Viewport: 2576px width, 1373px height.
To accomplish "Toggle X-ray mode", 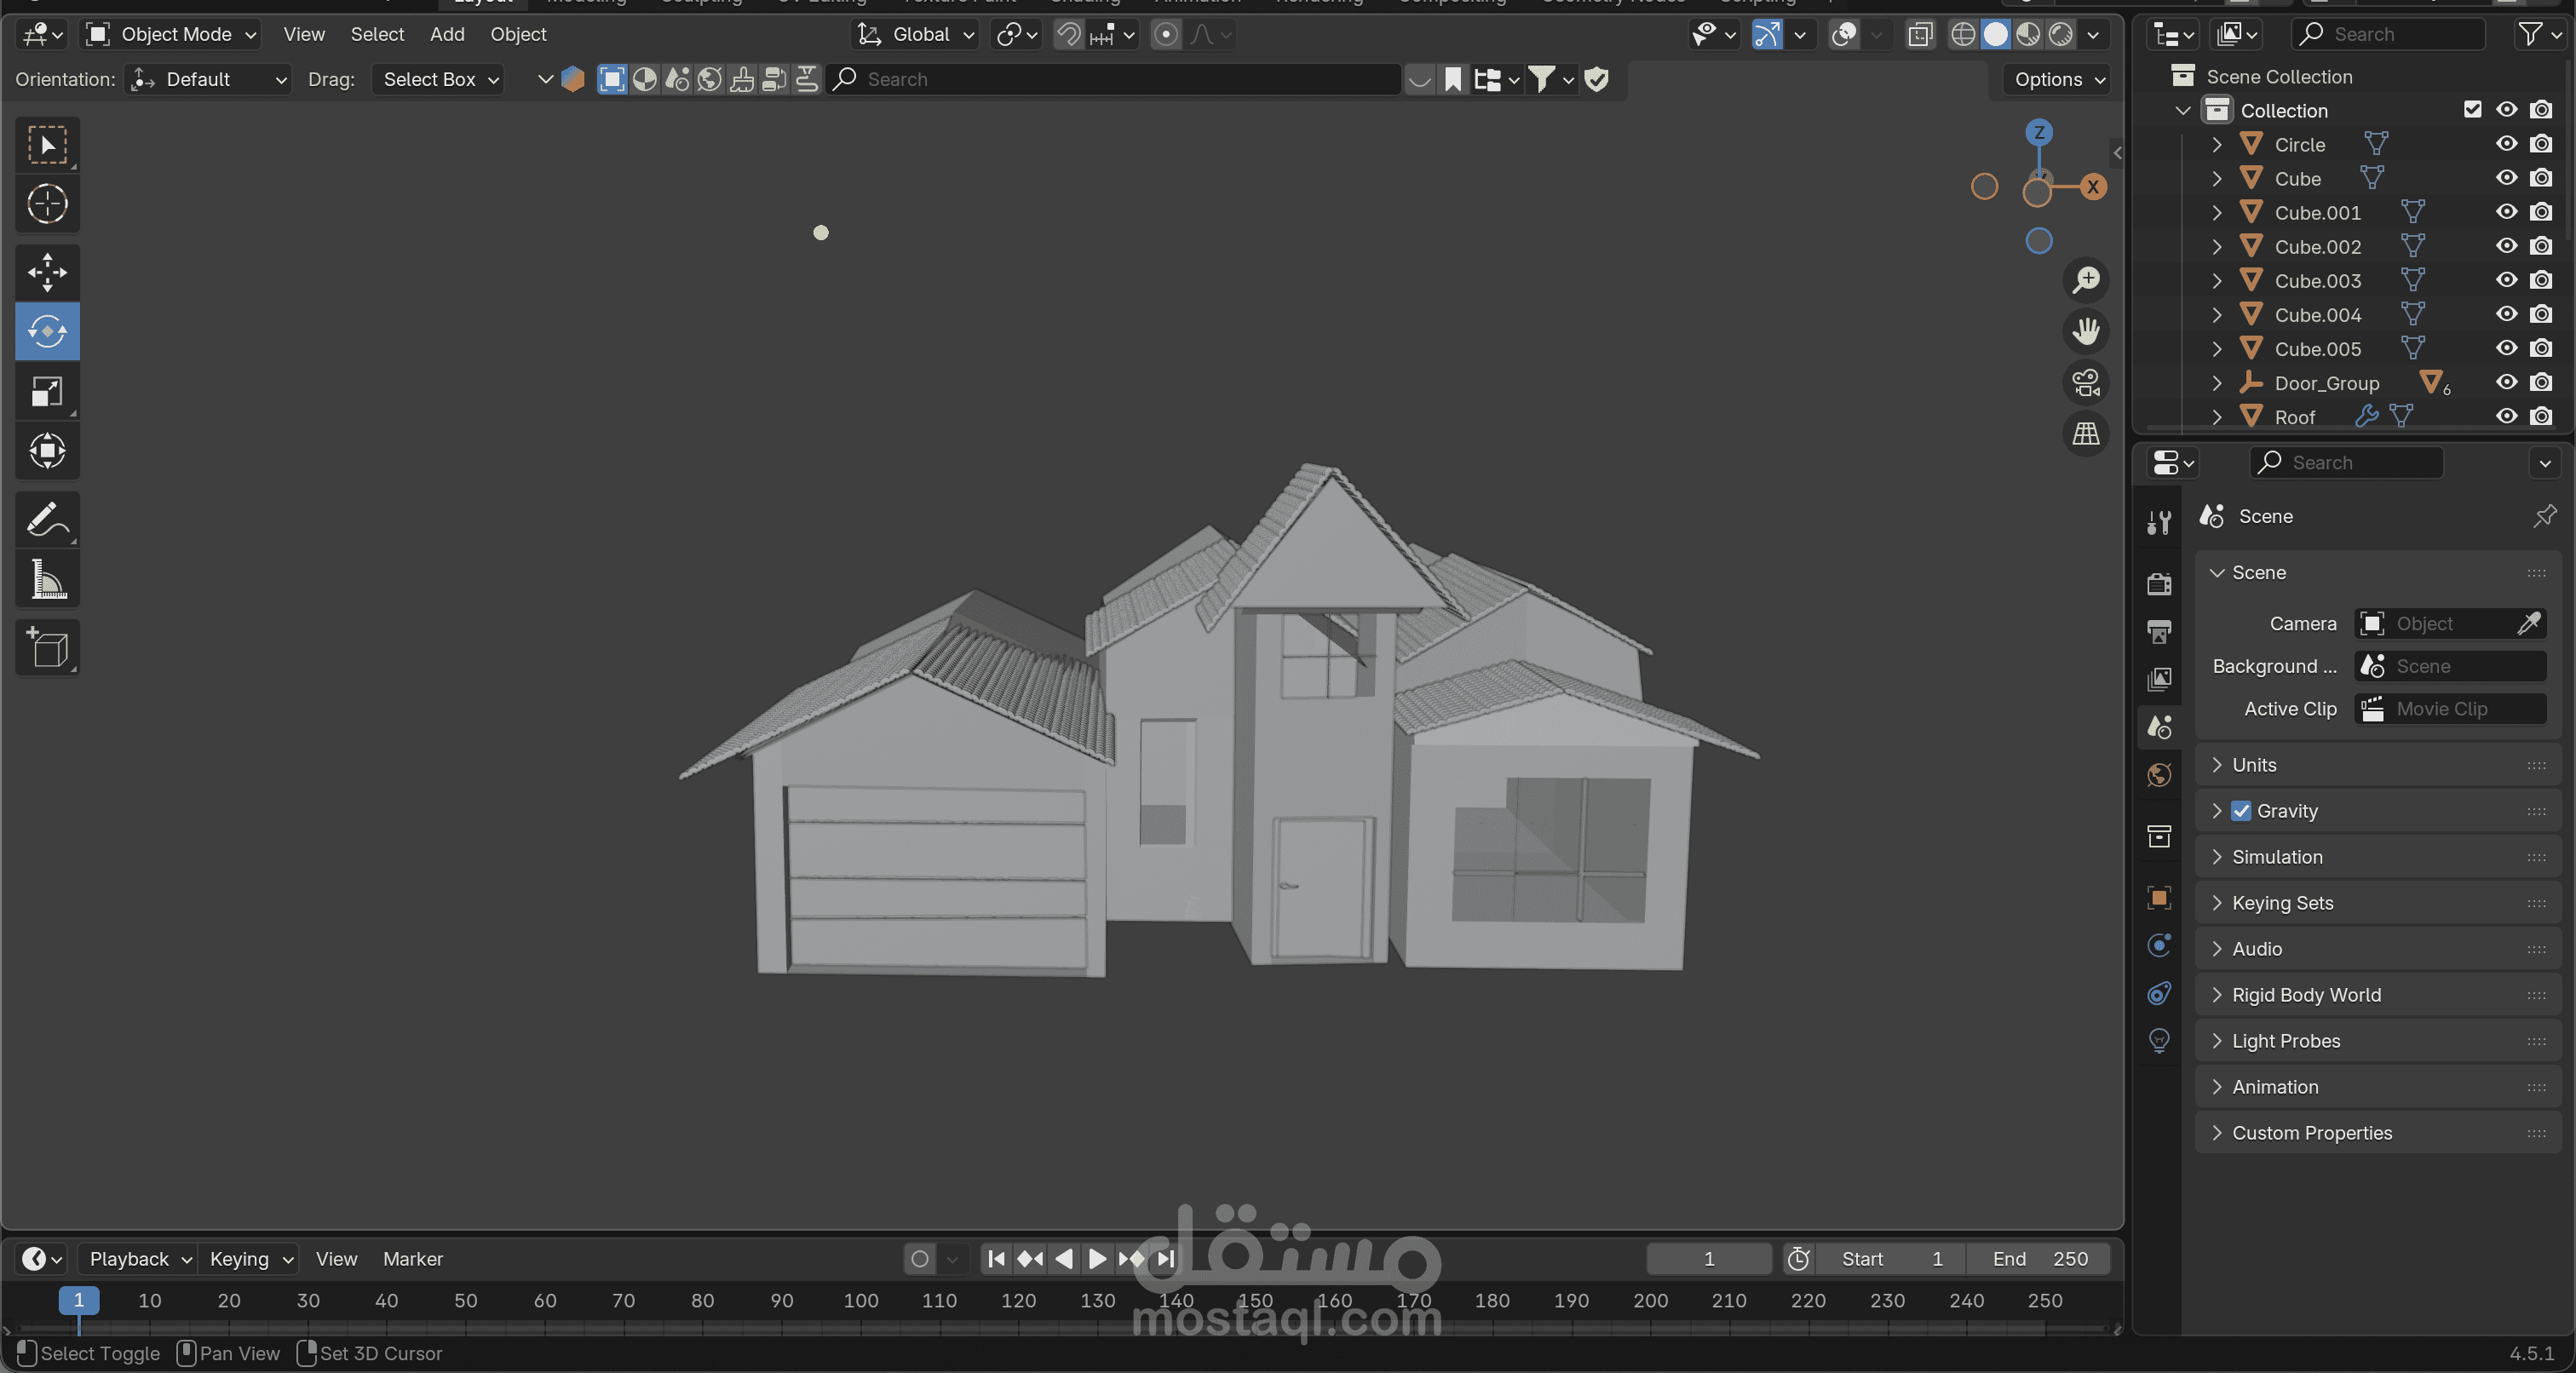I will [x=1919, y=35].
